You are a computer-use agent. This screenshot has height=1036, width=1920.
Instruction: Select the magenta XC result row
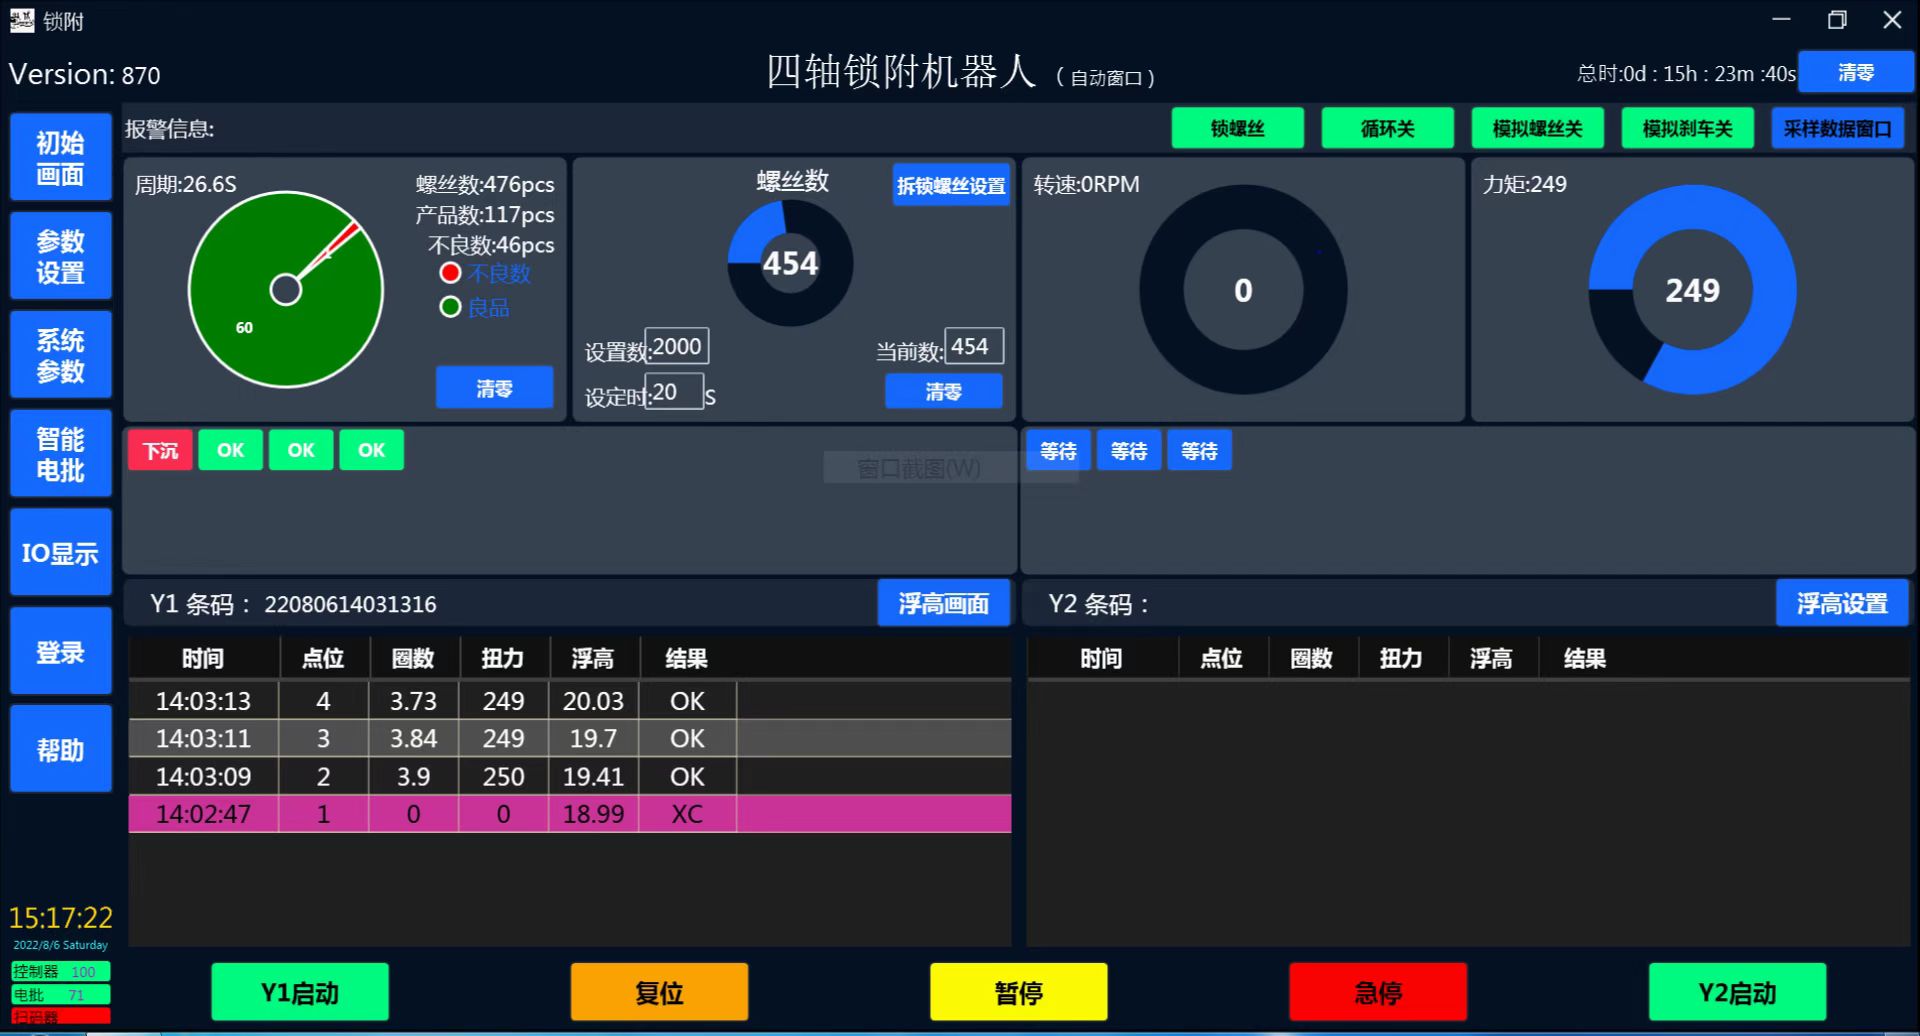569,814
